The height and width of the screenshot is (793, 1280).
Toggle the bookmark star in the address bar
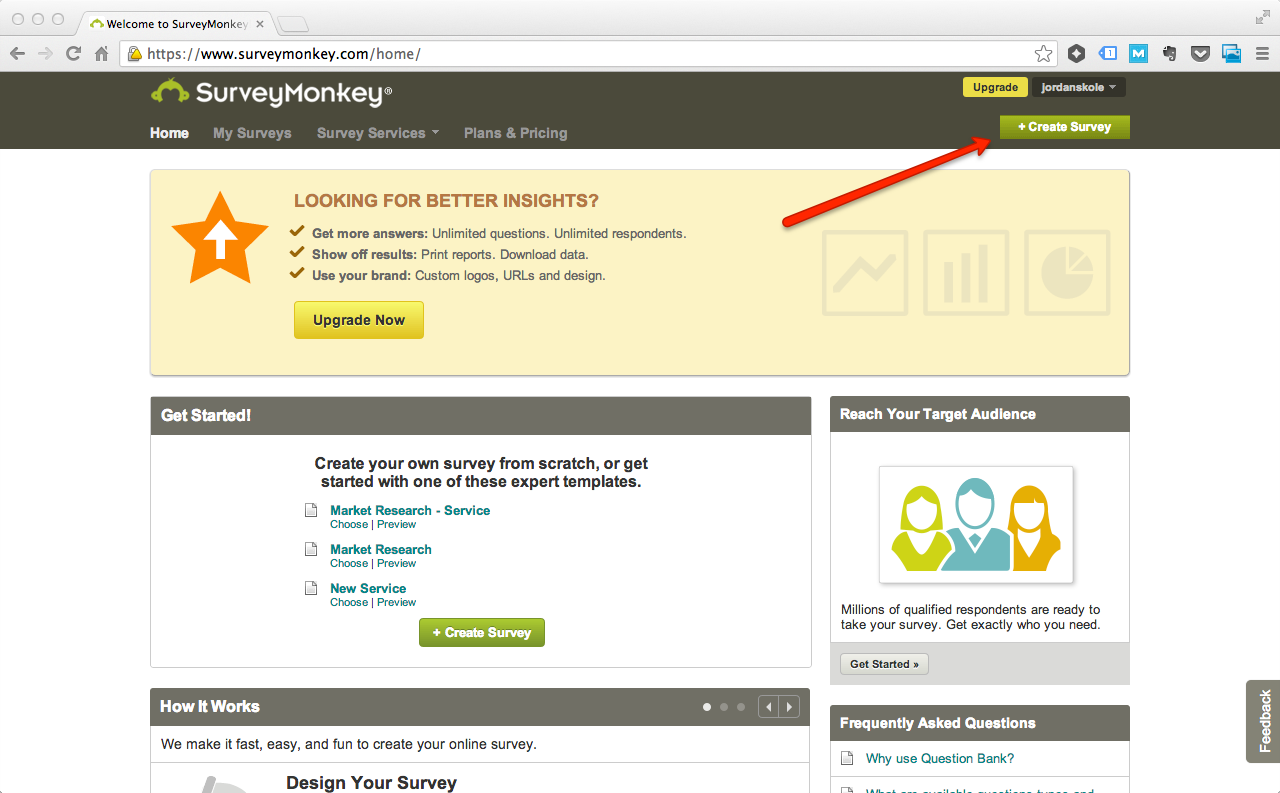(x=1043, y=53)
